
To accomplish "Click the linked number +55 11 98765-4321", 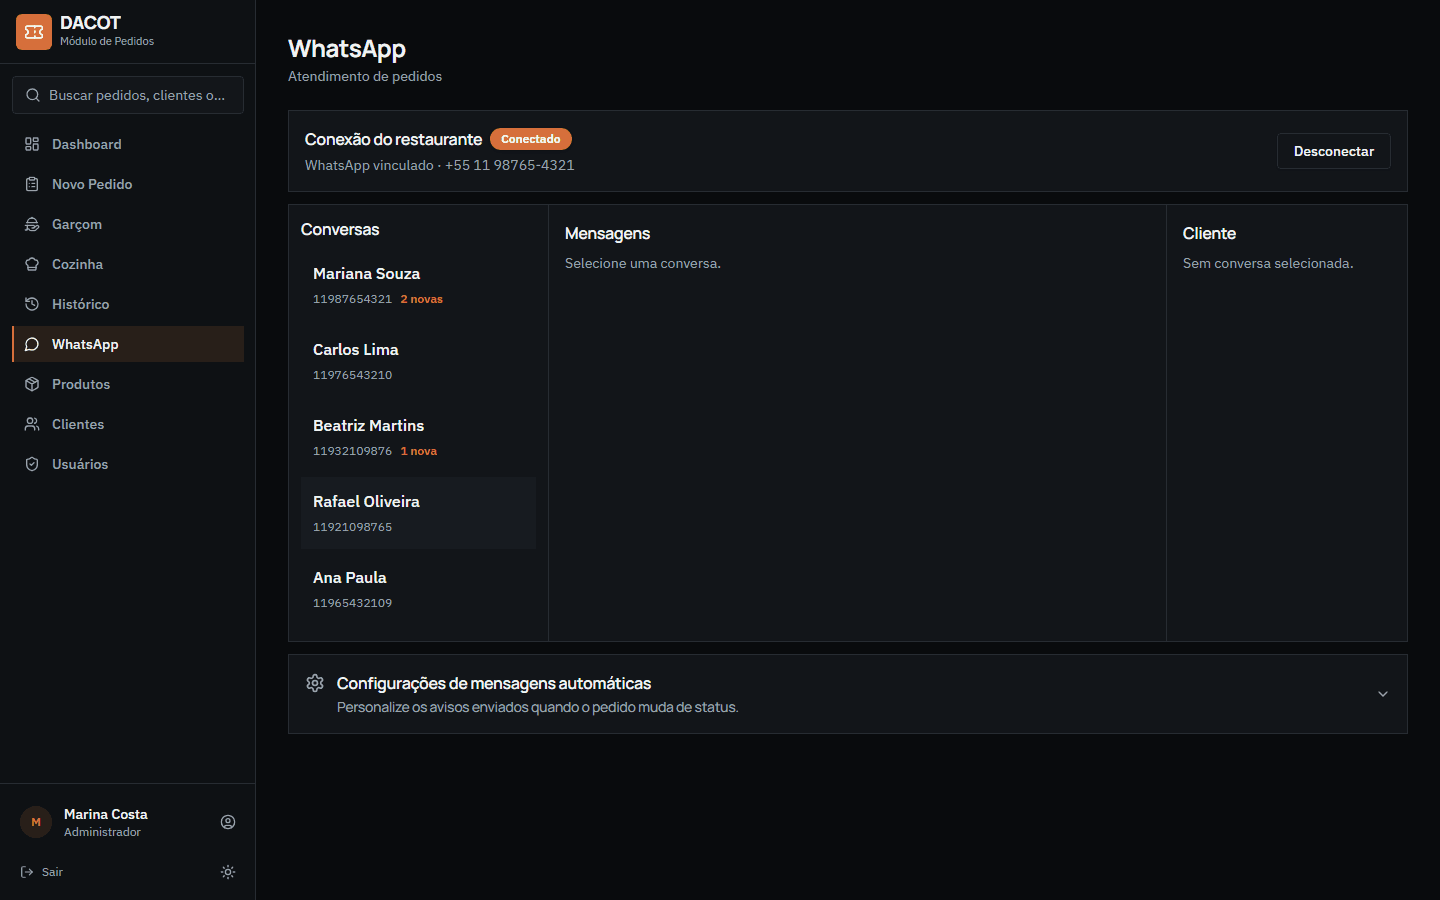I will 510,165.
